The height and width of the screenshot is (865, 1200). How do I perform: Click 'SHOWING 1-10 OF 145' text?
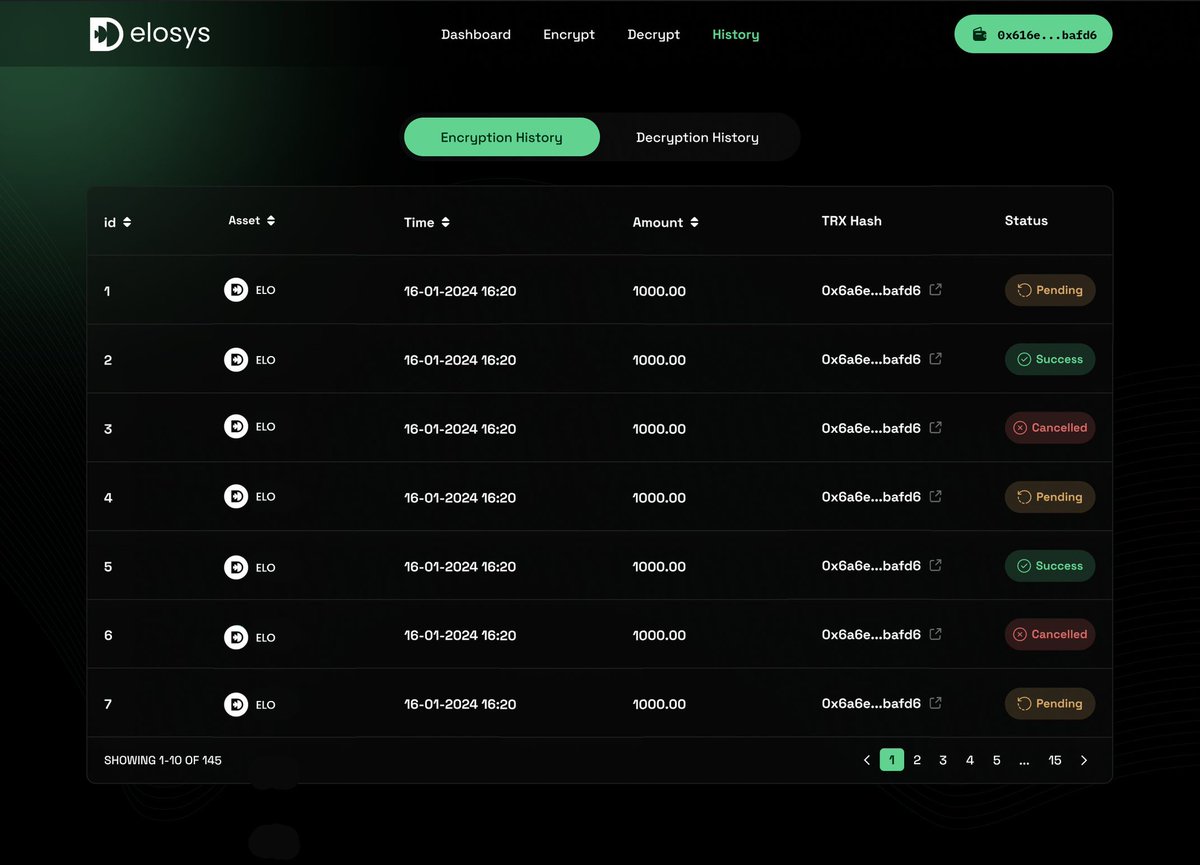point(163,761)
